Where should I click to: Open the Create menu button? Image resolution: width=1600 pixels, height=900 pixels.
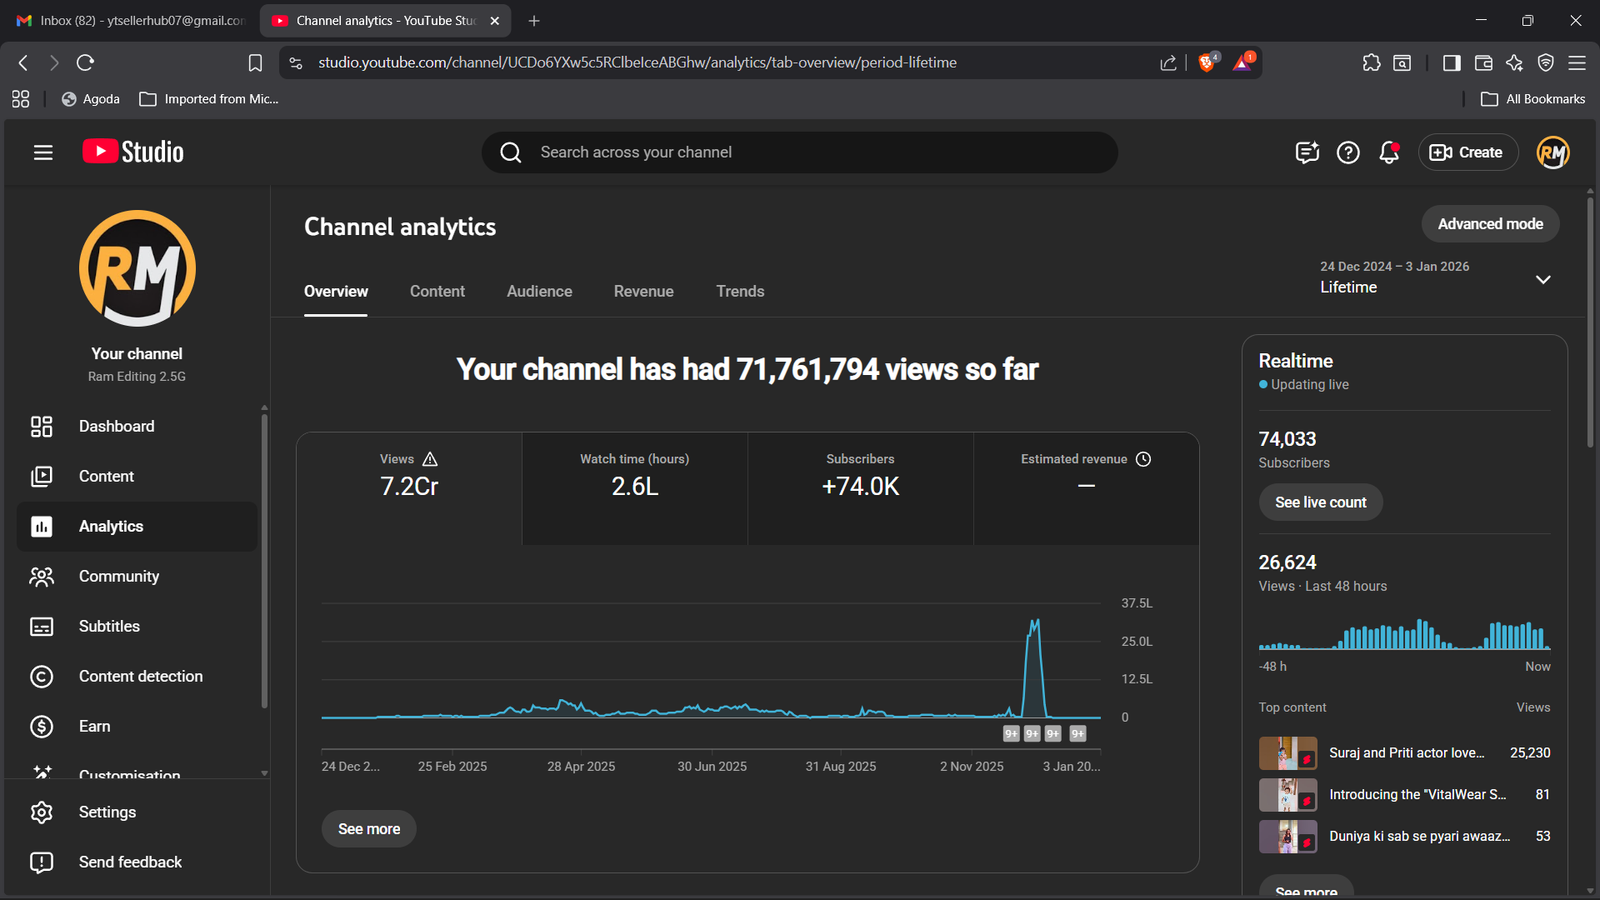pos(1467,152)
